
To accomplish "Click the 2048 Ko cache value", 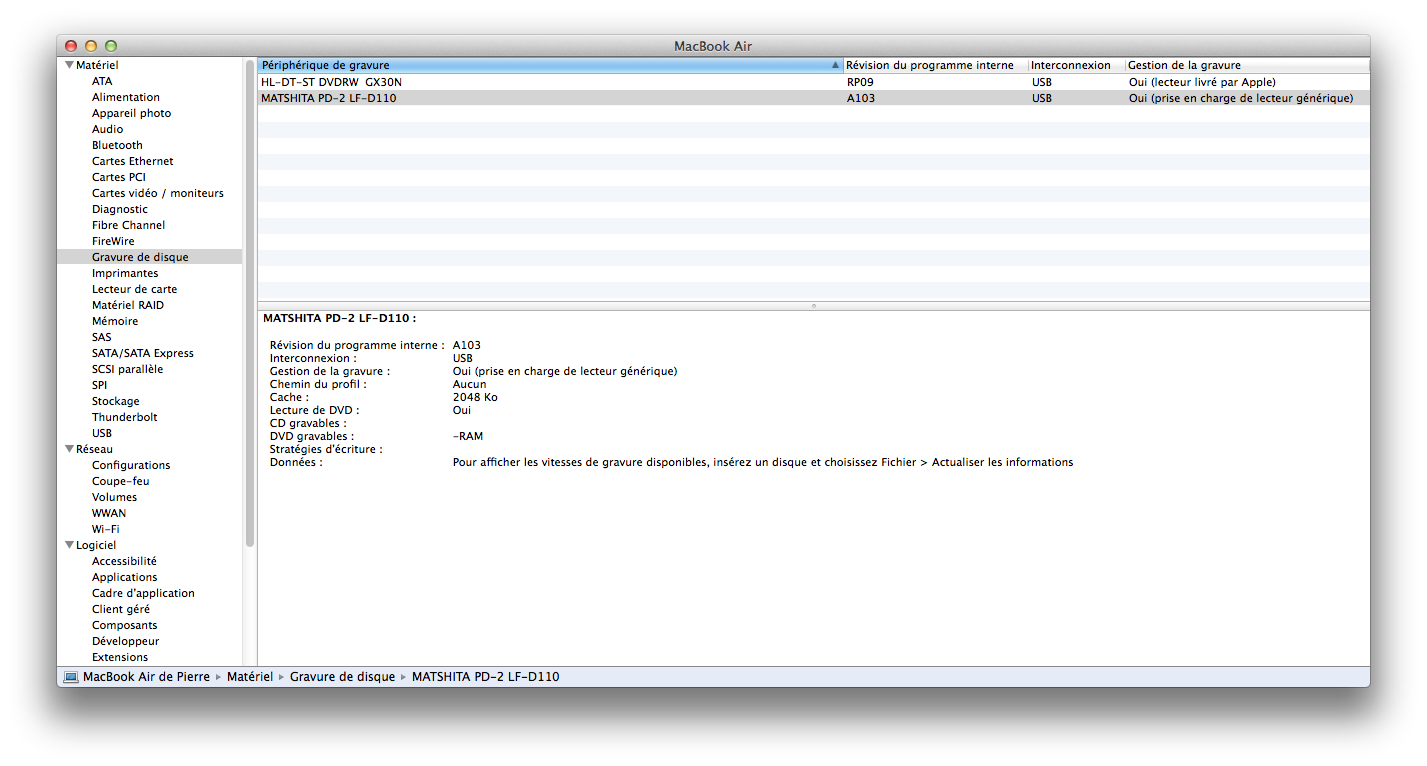I will [x=475, y=397].
